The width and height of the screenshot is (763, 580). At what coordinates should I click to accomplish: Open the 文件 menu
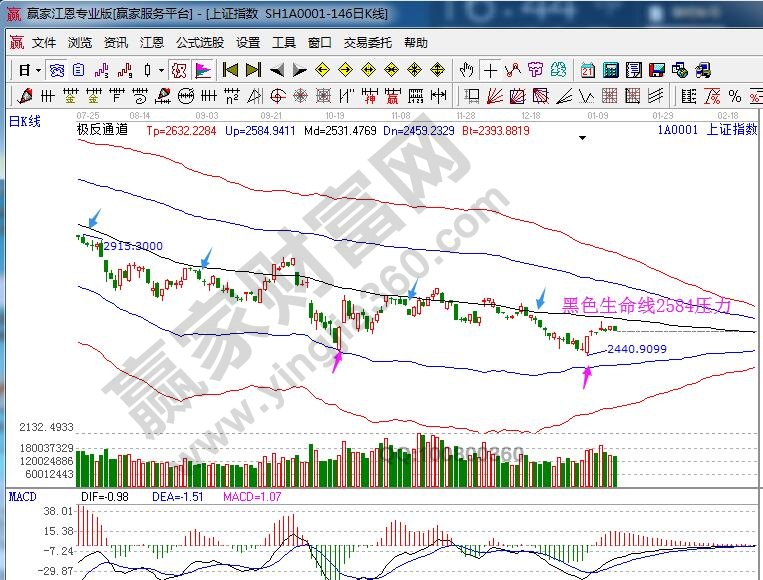pyautogui.click(x=44, y=43)
